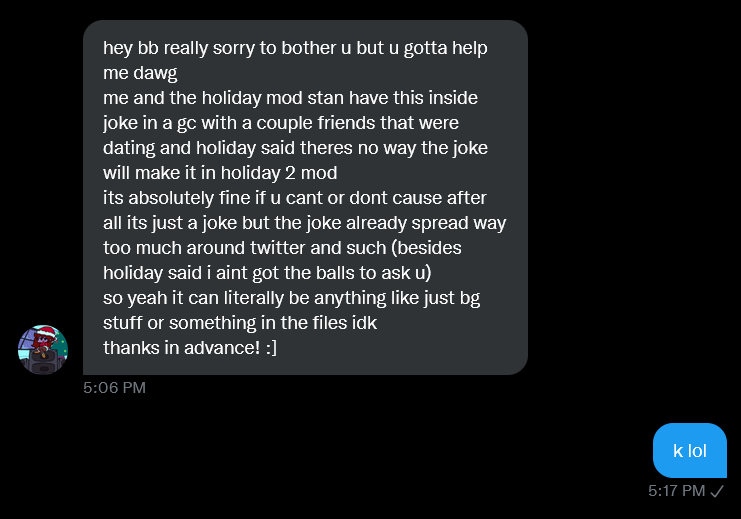Click the "me dawg" text line
The image size is (741, 519).
[x=139, y=73]
